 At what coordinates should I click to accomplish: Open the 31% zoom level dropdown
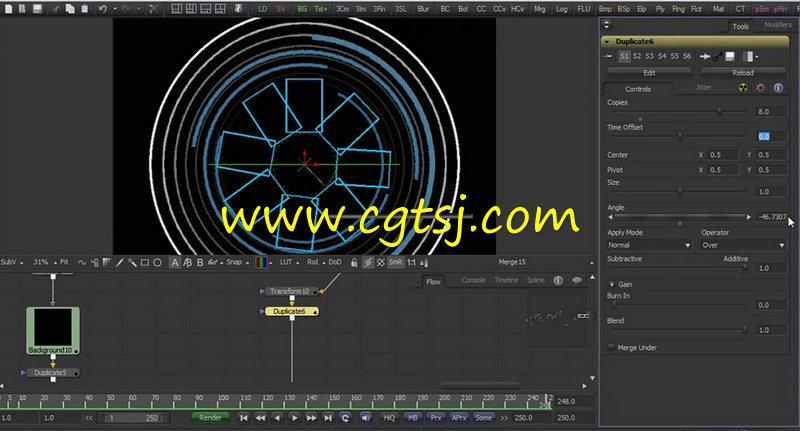pyautogui.click(x=43, y=262)
